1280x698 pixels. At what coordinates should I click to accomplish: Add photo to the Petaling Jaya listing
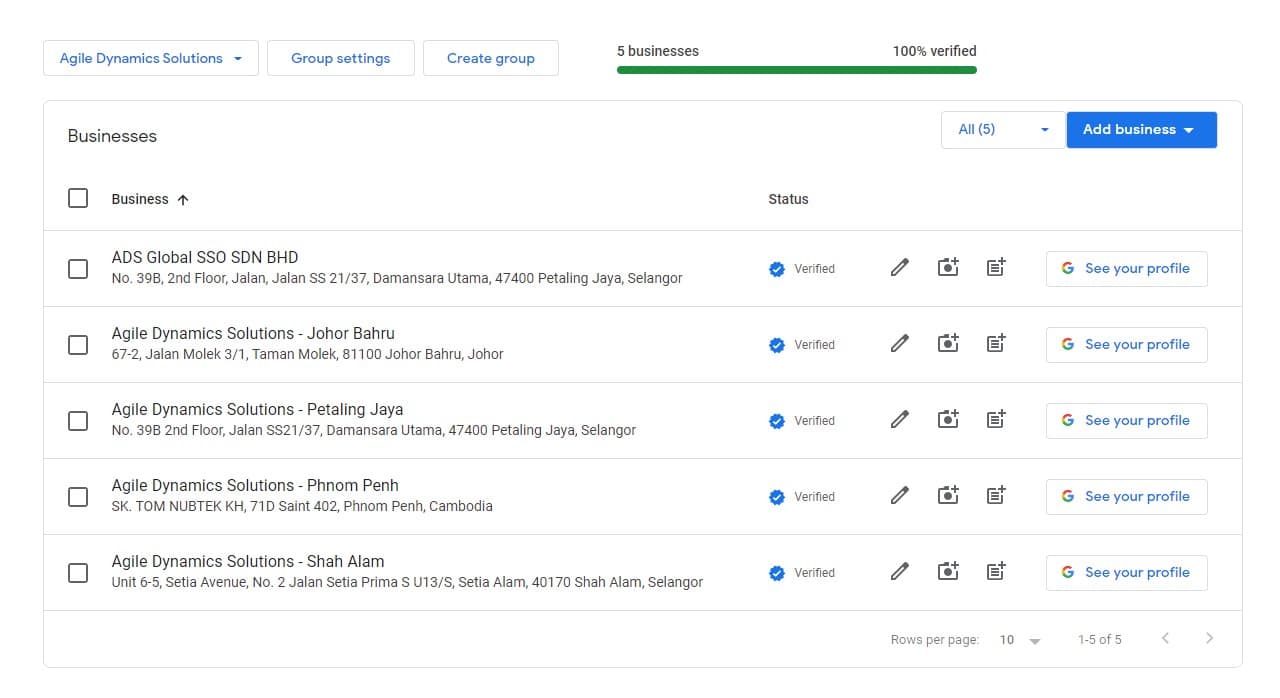point(948,420)
